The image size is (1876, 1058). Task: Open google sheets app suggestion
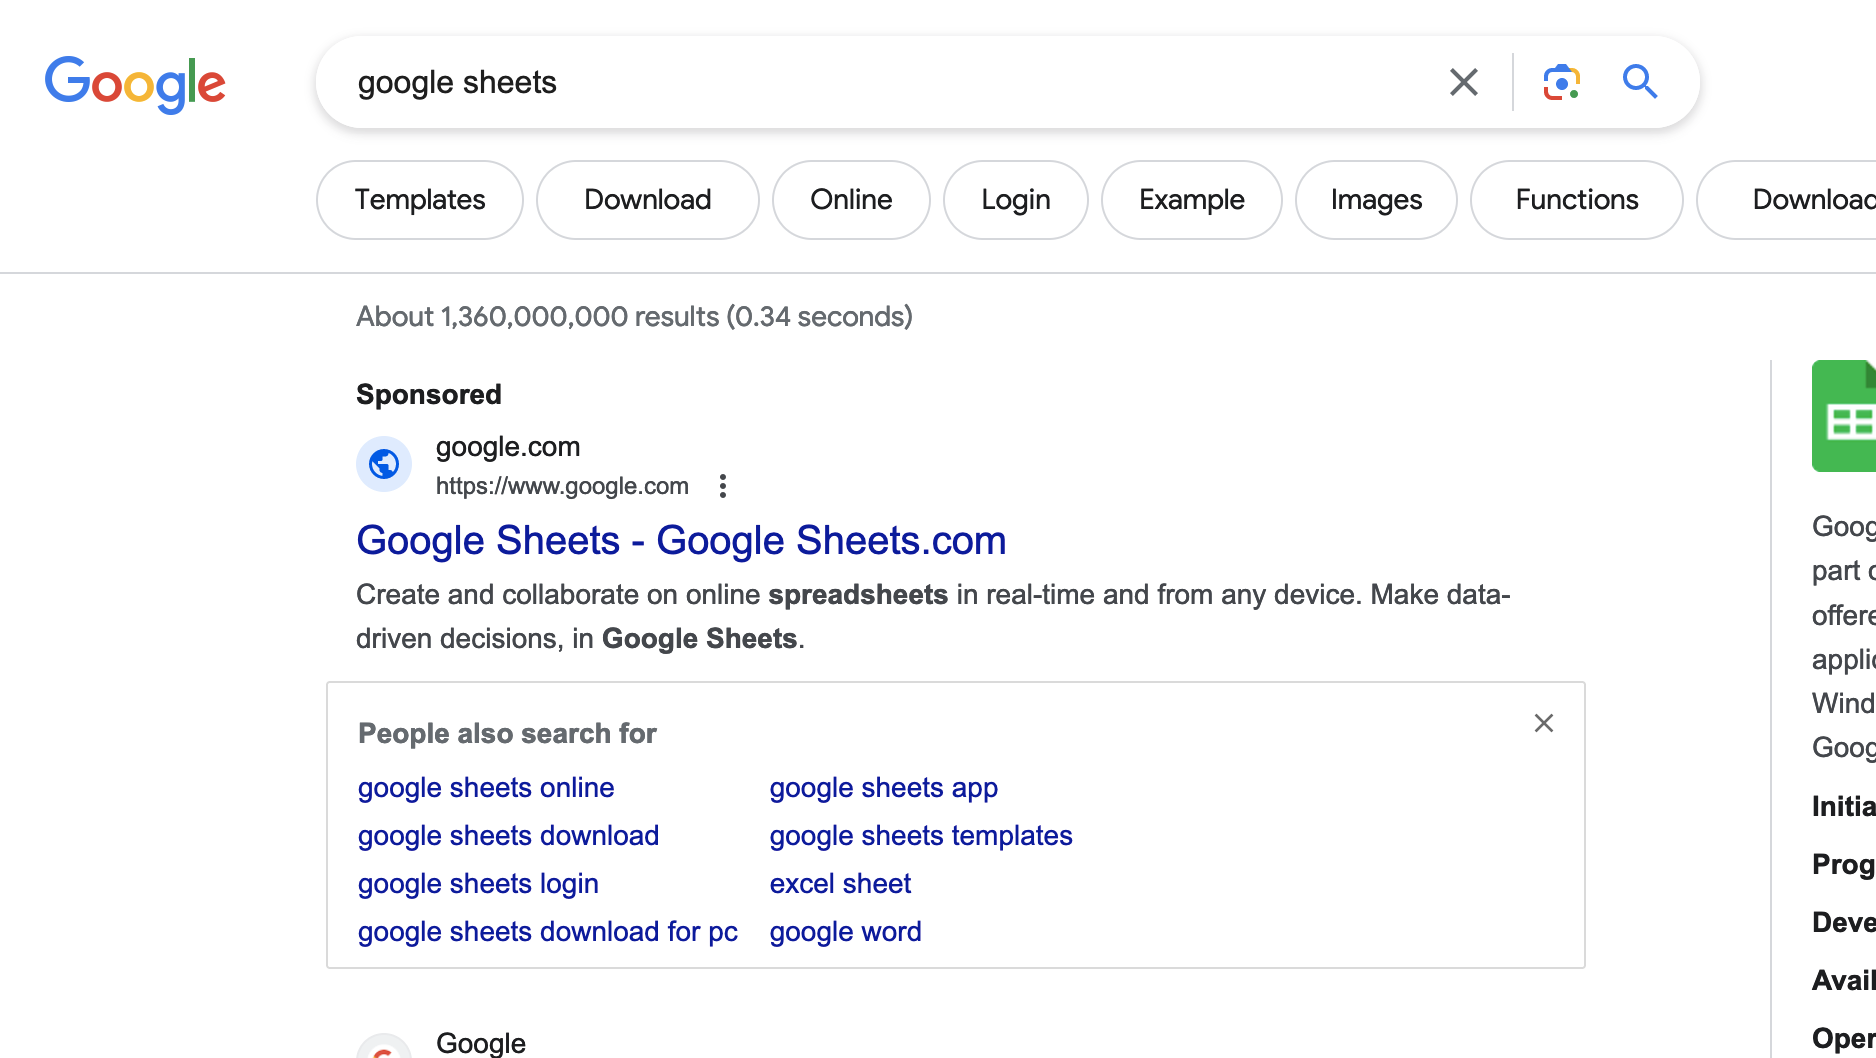coord(884,788)
